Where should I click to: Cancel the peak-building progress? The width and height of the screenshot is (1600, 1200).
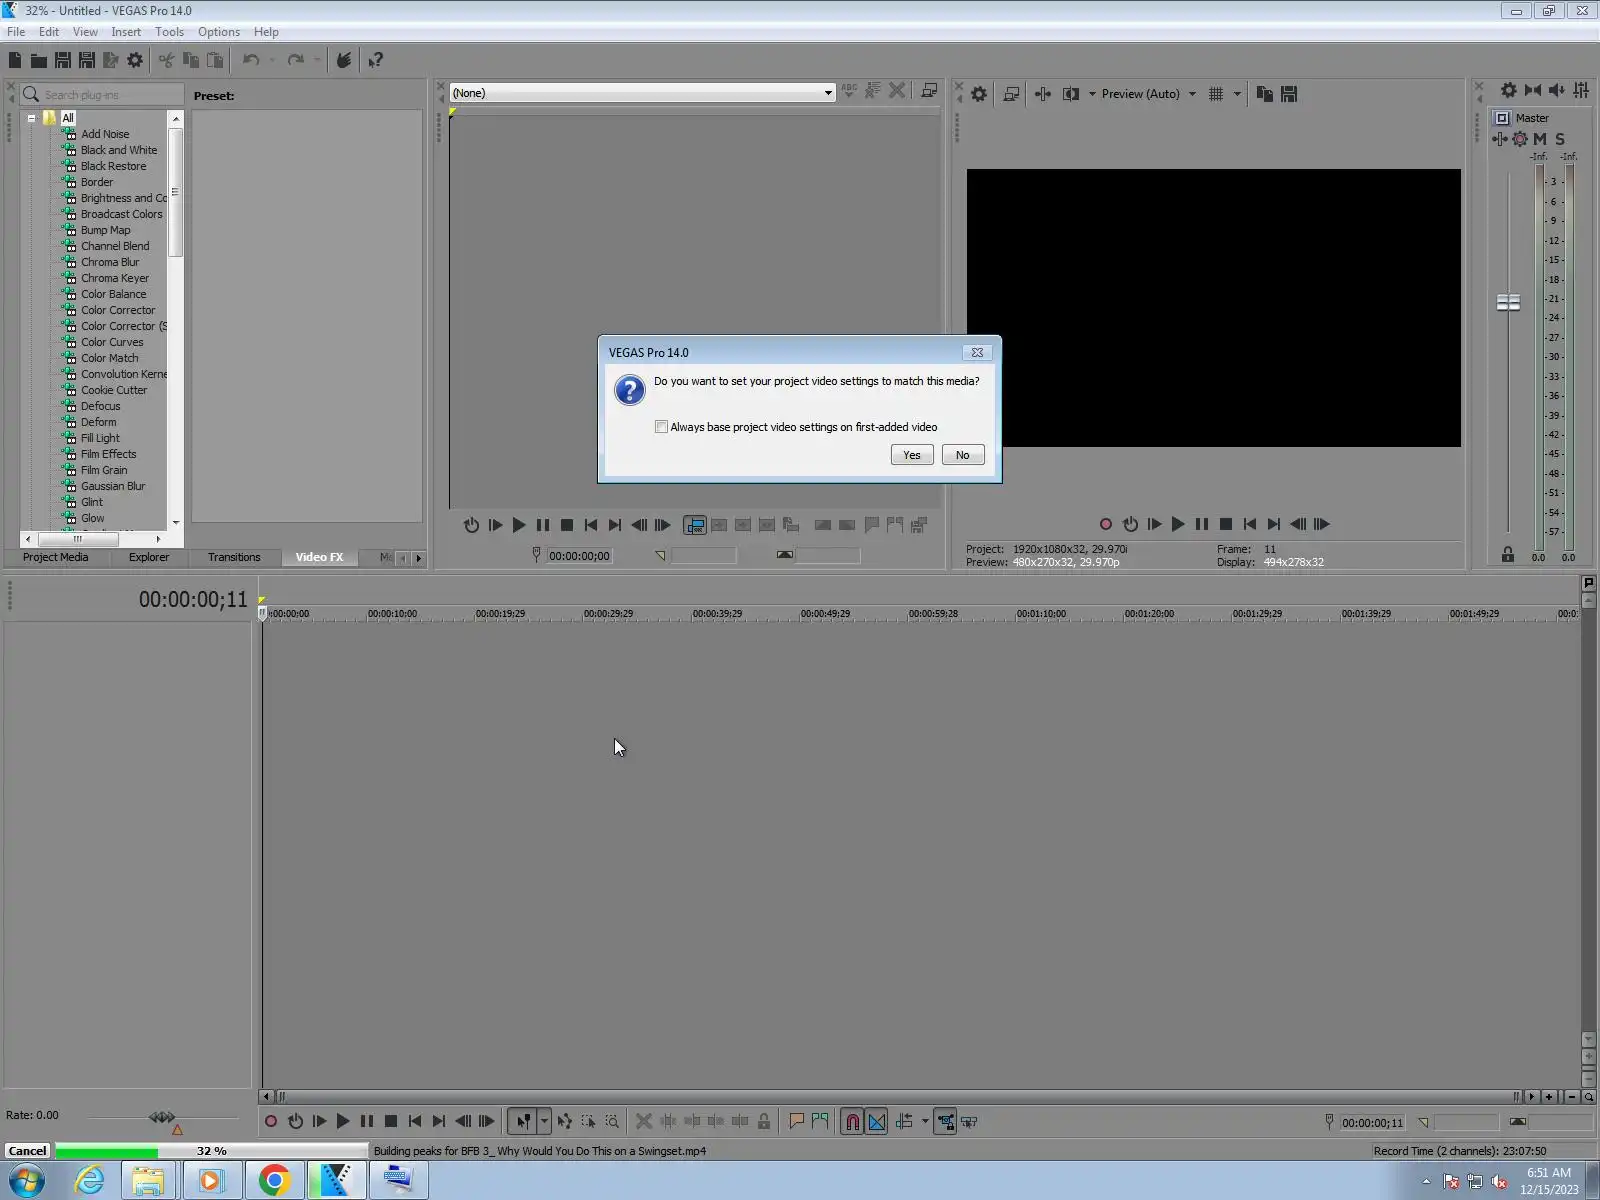pyautogui.click(x=28, y=1151)
